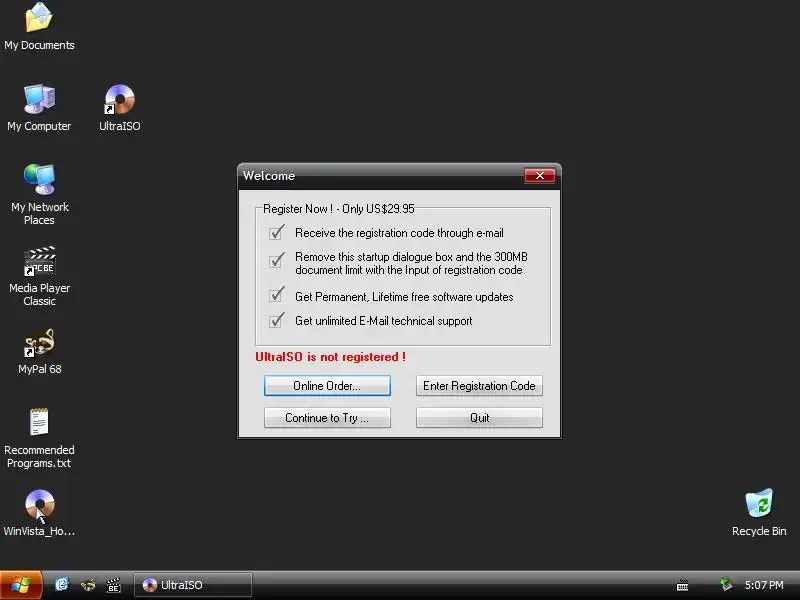
Task: Select the Media Player Classic shortcut
Action: 39,276
